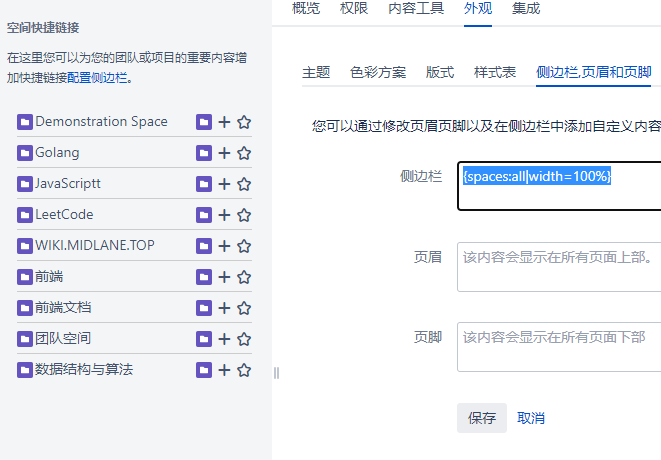Open the 样式表 sub-tab

495,72
